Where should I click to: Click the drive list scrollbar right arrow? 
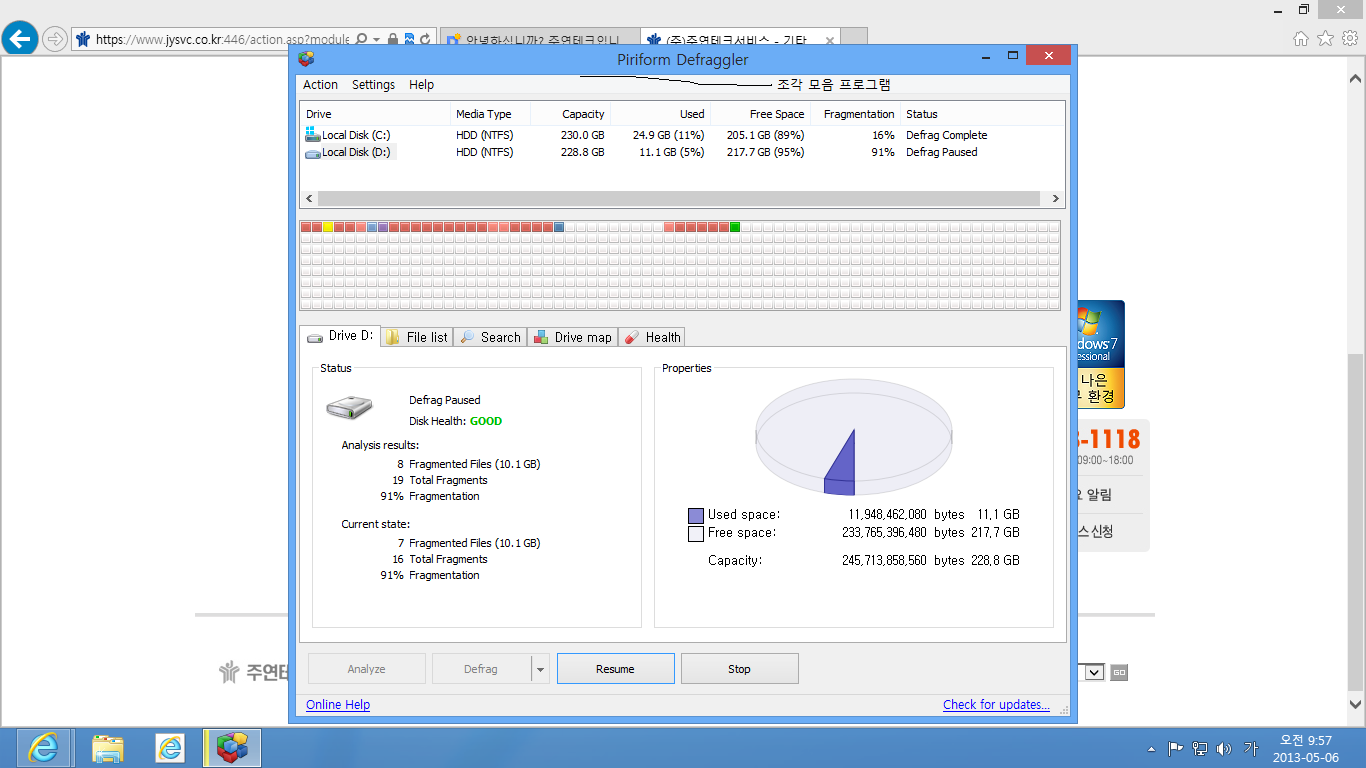click(x=1056, y=199)
